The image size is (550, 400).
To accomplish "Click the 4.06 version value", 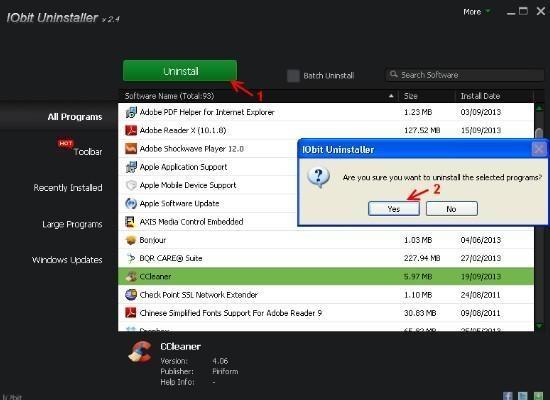I will (x=220, y=361).
